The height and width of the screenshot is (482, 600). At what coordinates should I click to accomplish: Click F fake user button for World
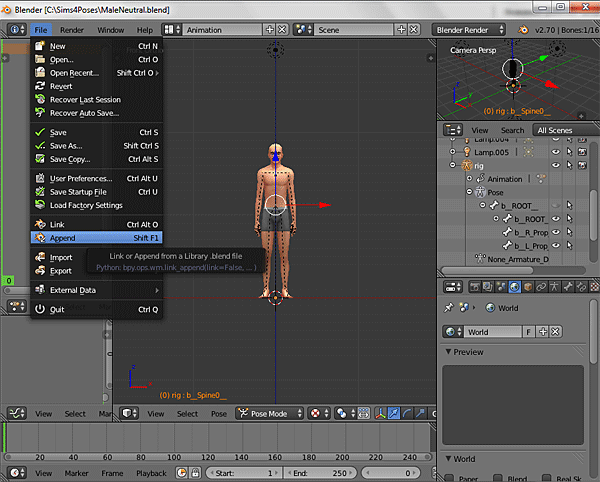point(528,332)
